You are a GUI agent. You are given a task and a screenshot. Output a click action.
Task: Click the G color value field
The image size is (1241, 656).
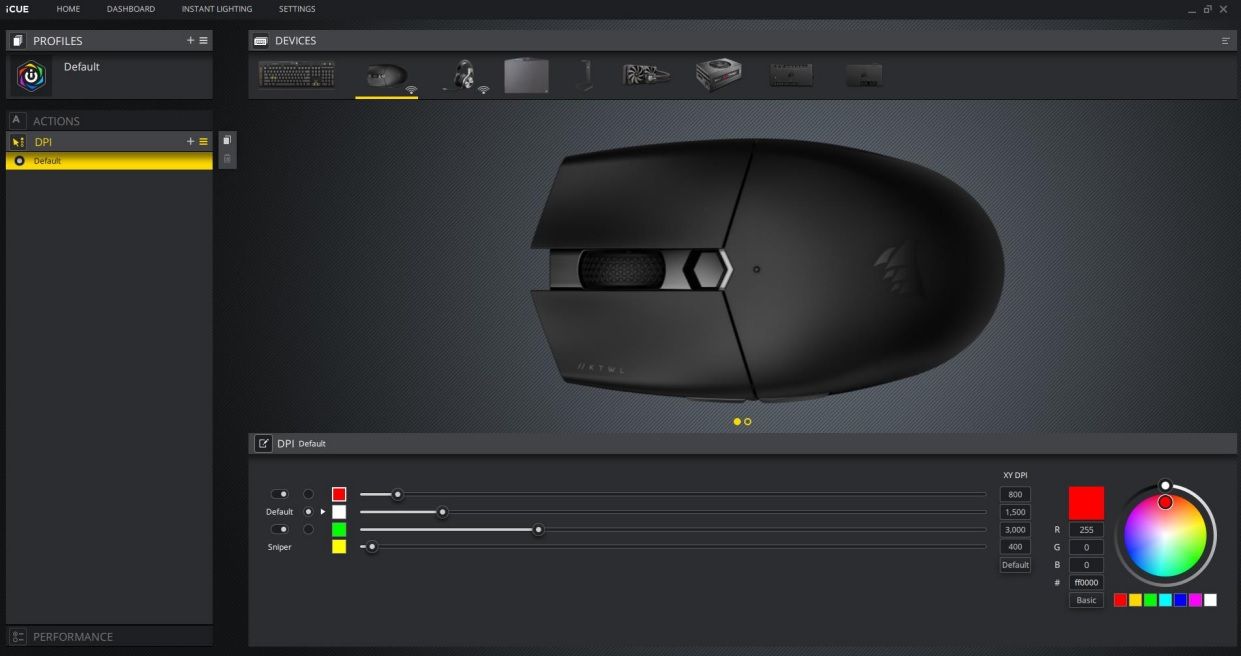1086,547
